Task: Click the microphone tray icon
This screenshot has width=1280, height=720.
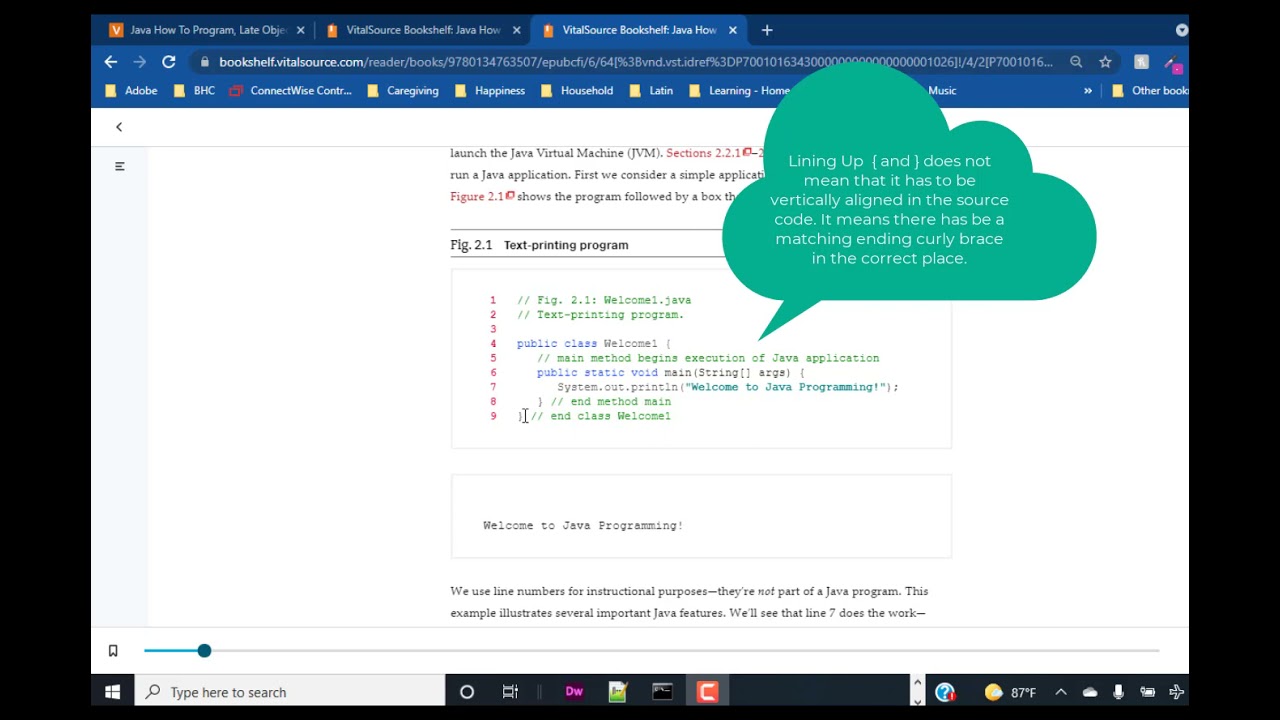Action: [x=1118, y=692]
